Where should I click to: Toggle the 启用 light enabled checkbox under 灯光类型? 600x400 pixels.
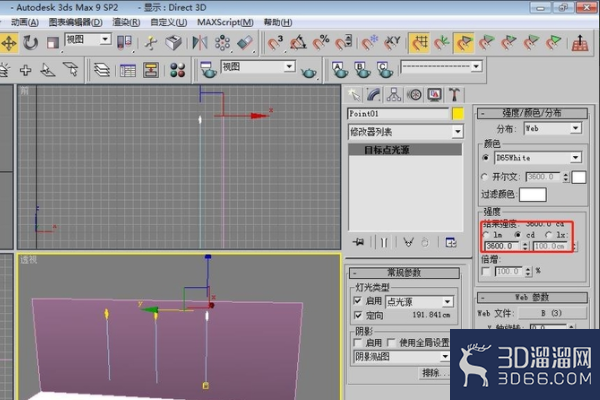tap(358, 301)
